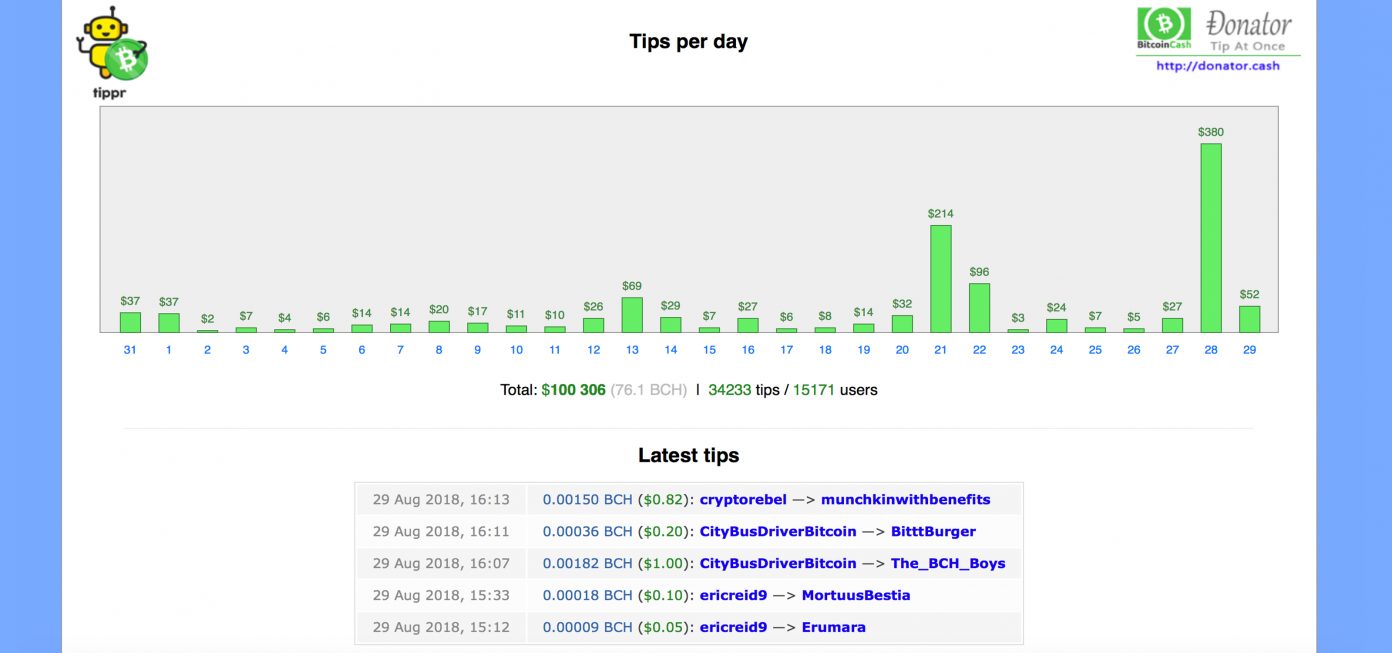Image resolution: width=1392 pixels, height=653 pixels.
Task: Open day 20 link below chart
Action: point(902,350)
